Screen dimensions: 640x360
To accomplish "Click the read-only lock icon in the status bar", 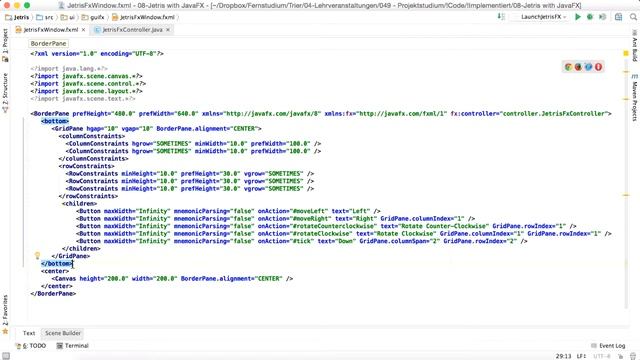I will (x=620, y=356).
